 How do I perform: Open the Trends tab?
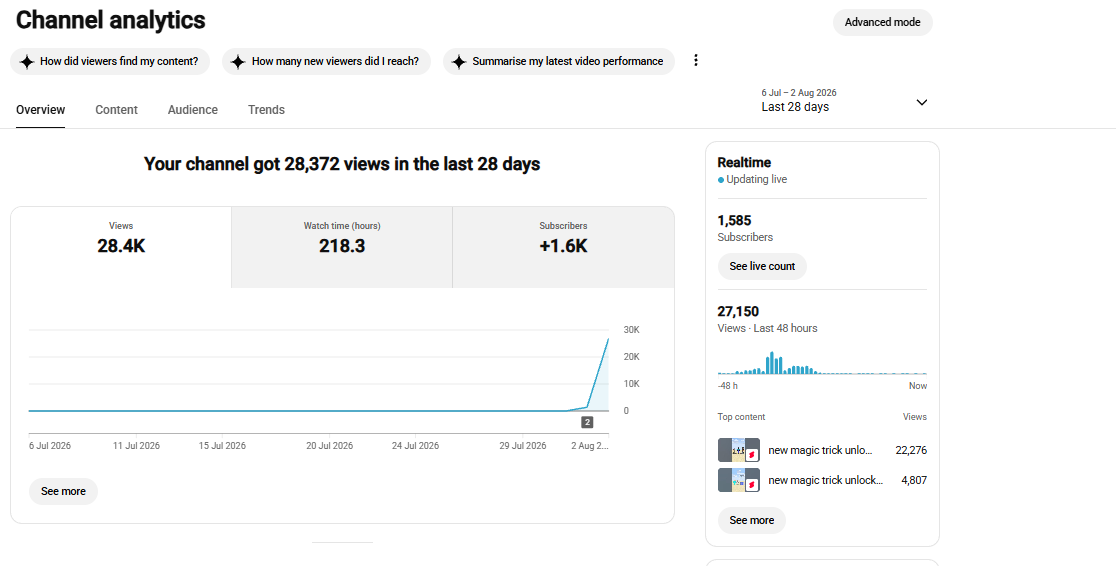[x=266, y=110]
